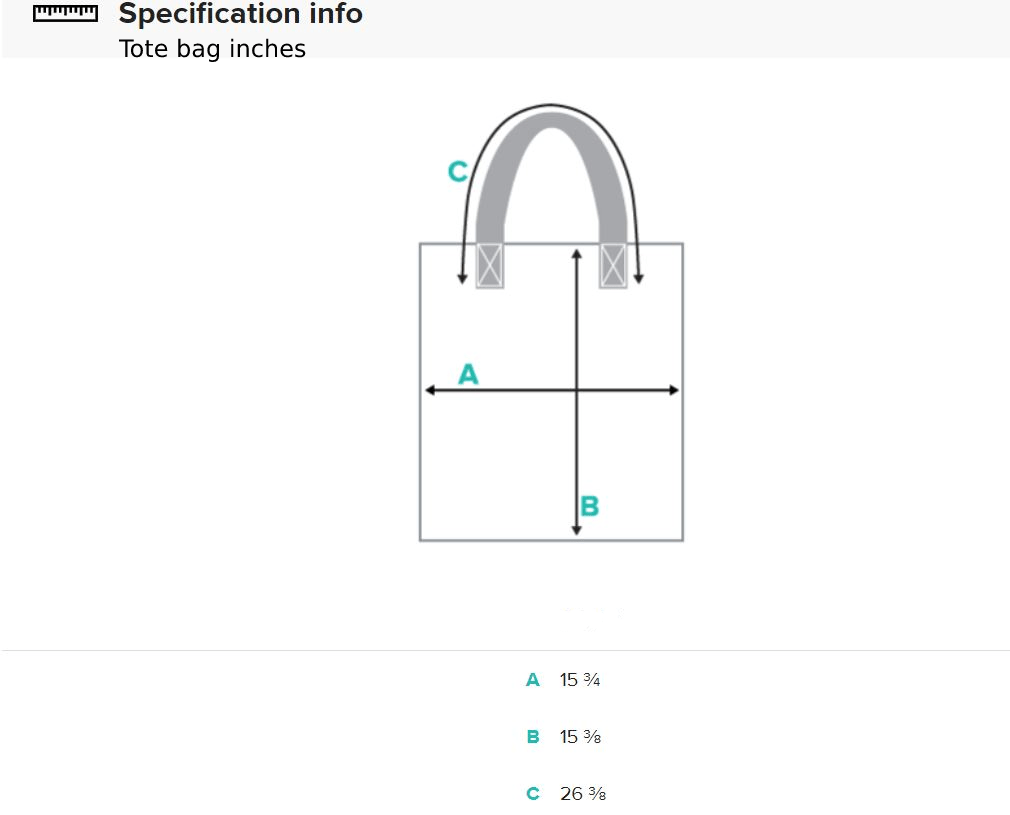Image resolution: width=1010 pixels, height=815 pixels.
Task: Click the left arrow tip of handle curve
Action: [x=462, y=279]
